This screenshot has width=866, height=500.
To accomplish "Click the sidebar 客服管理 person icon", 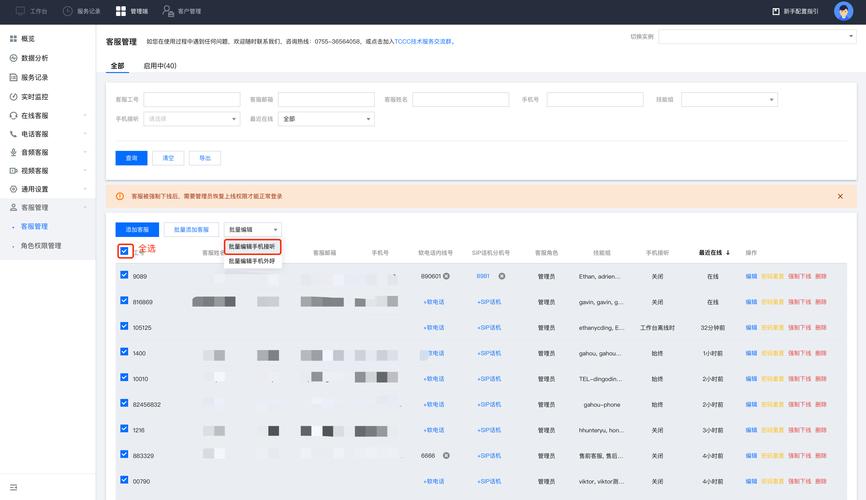I will [x=13, y=207].
